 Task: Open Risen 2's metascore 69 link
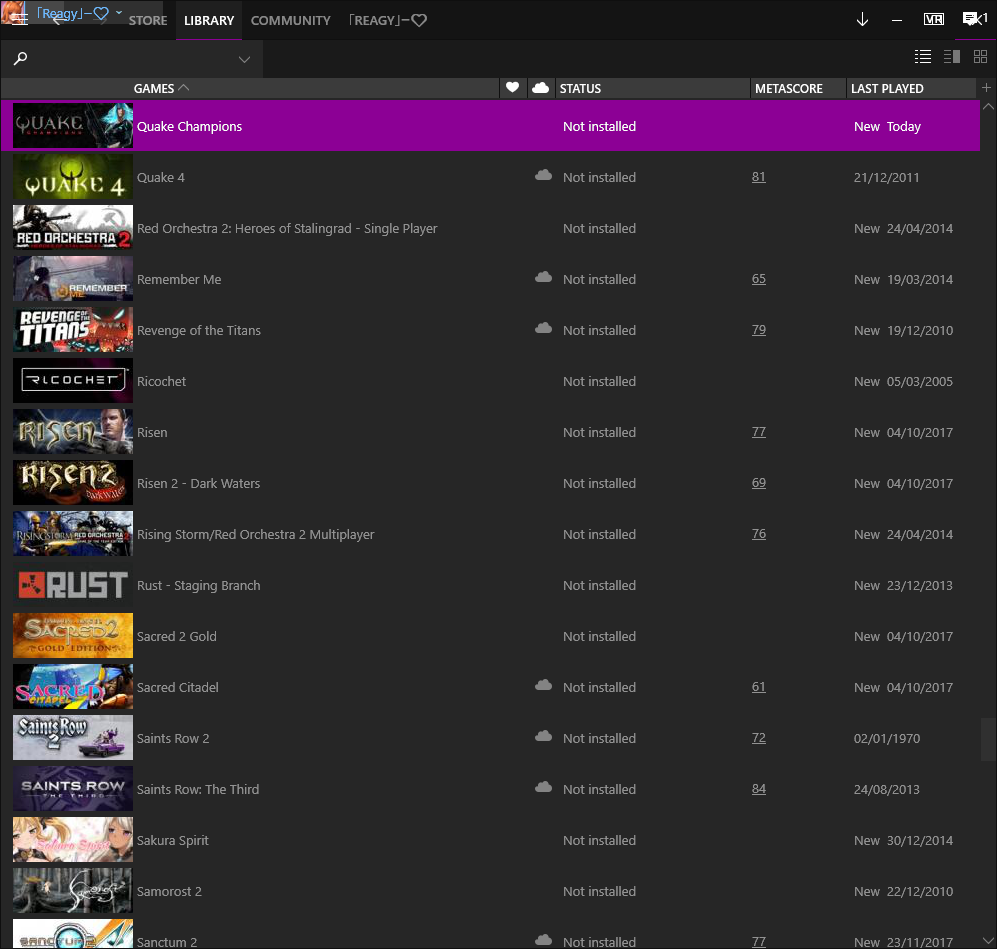759,482
